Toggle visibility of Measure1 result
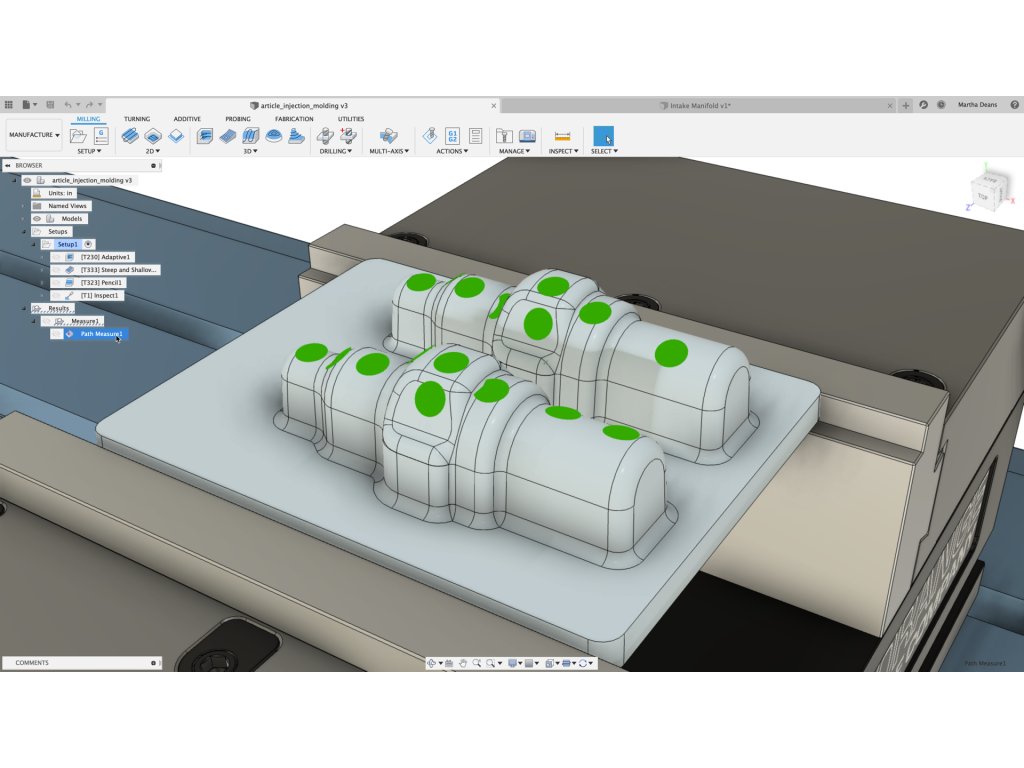 coord(47,321)
